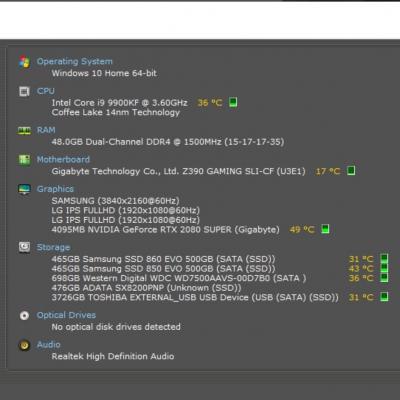Open the Graphics section link
400x400 pixels.
(x=55, y=189)
